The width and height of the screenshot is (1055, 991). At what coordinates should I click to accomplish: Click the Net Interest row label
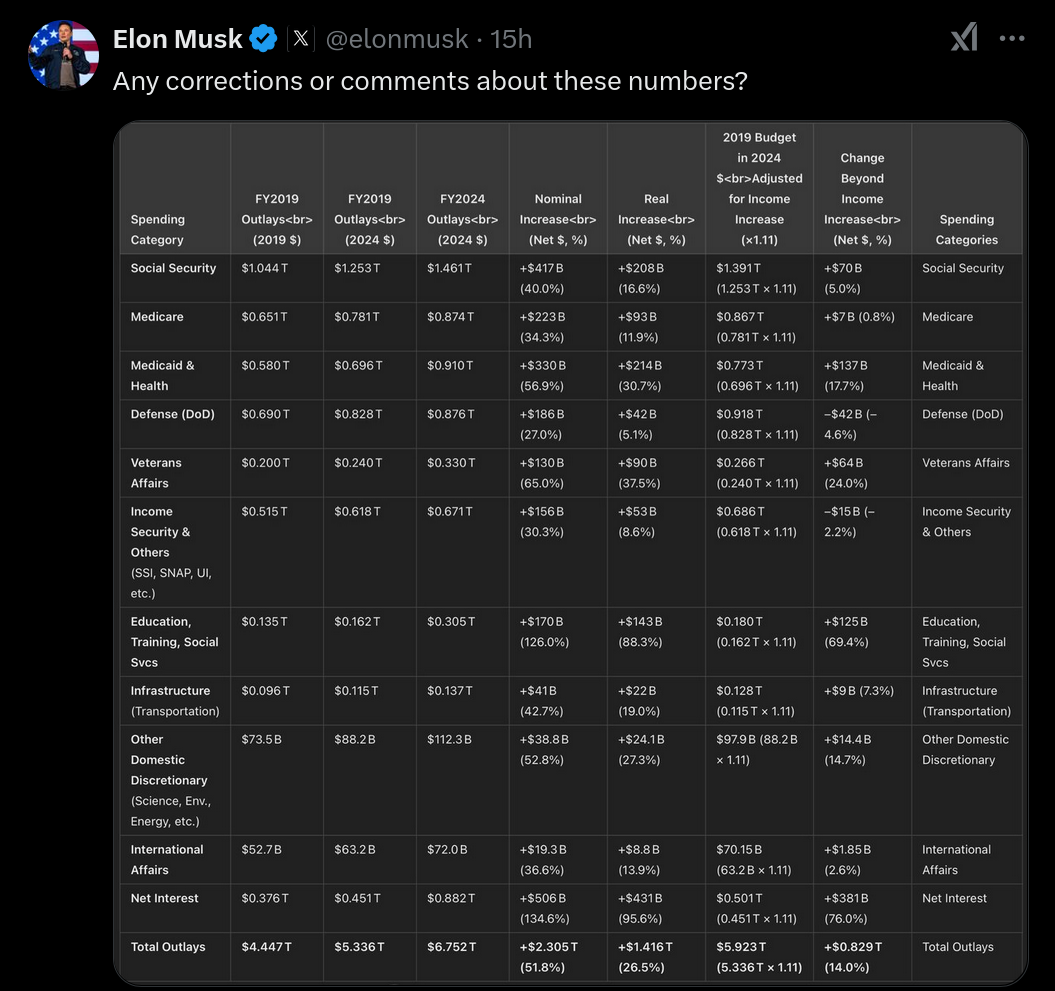(165, 898)
